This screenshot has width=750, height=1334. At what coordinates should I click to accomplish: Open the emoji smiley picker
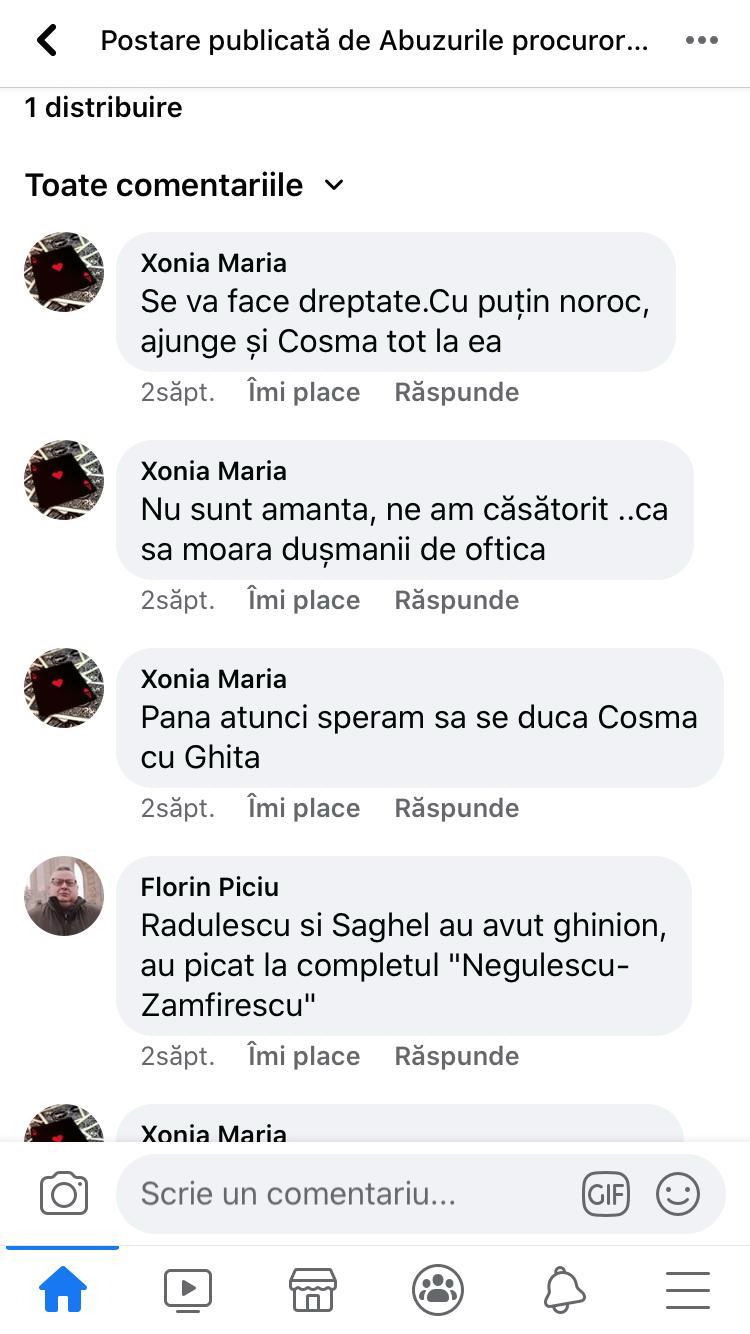pos(678,1194)
